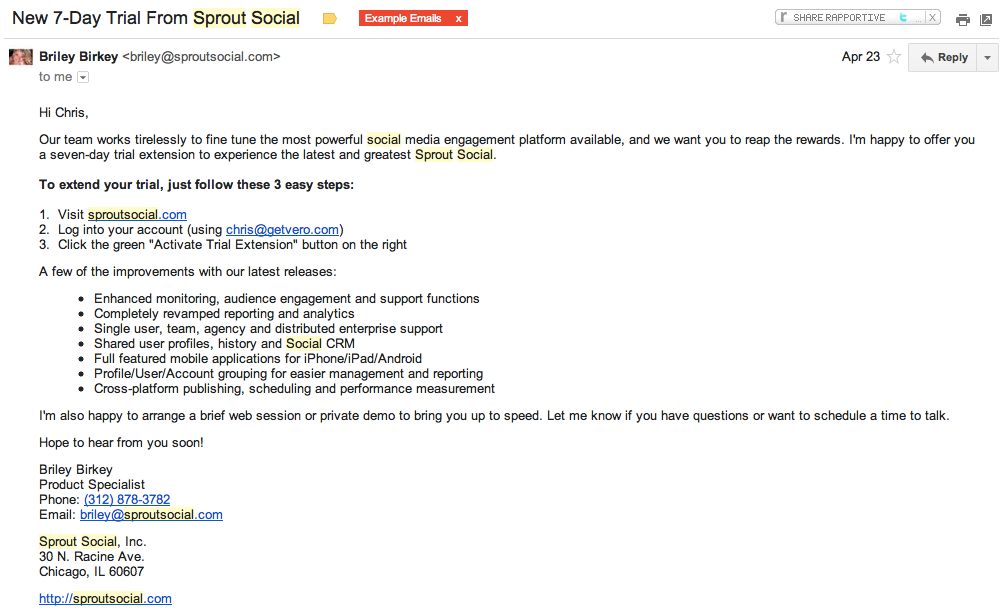Click the Rapportive logo icon

785,17
